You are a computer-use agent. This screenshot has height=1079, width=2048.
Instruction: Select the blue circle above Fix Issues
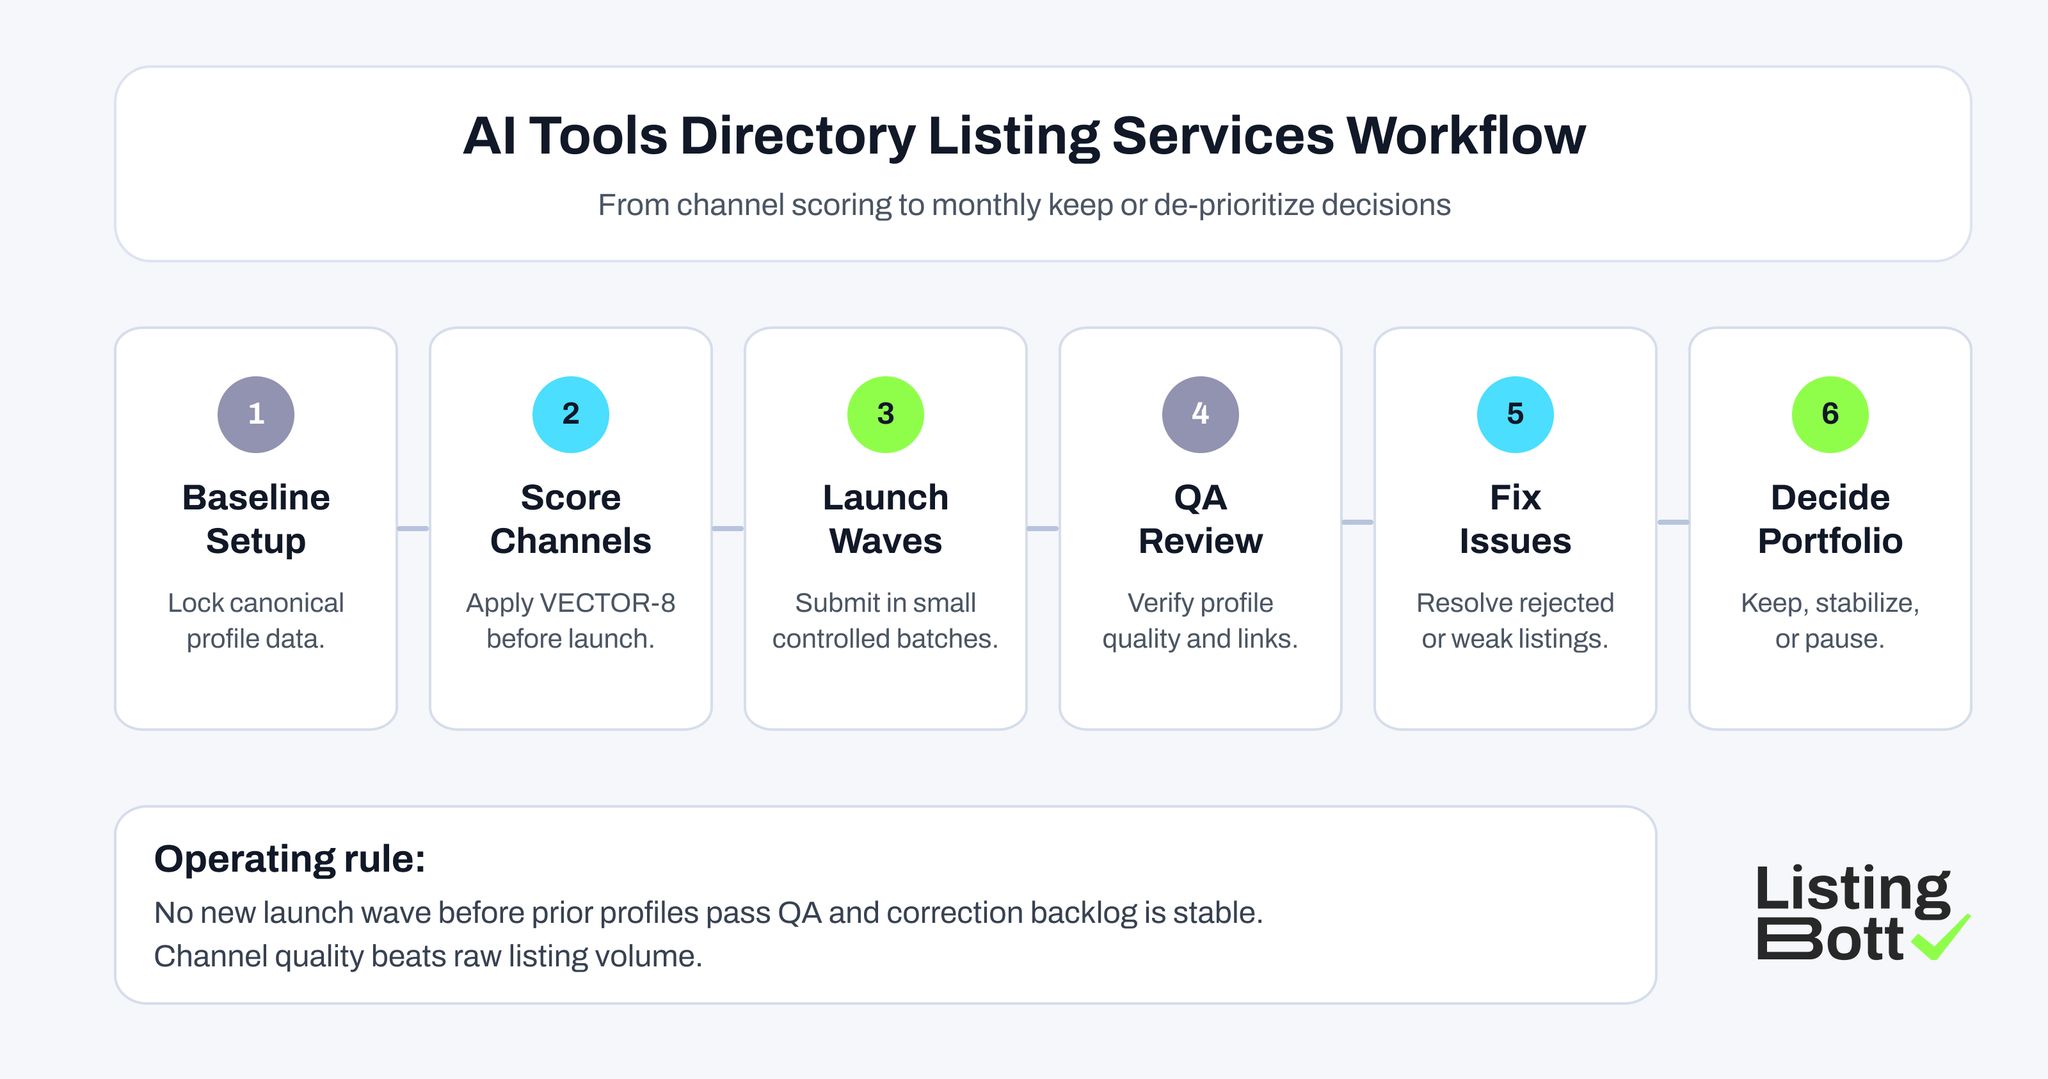tap(1514, 413)
